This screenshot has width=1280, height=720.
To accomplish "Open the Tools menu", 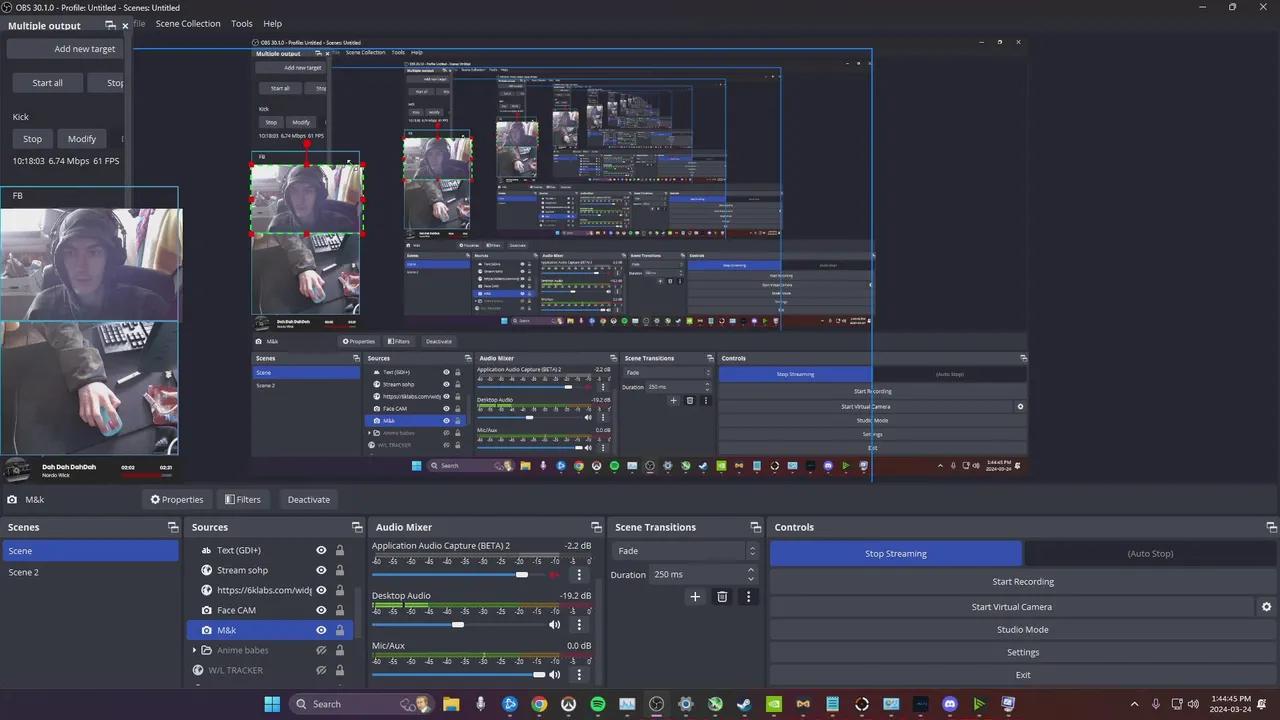I will (x=242, y=23).
